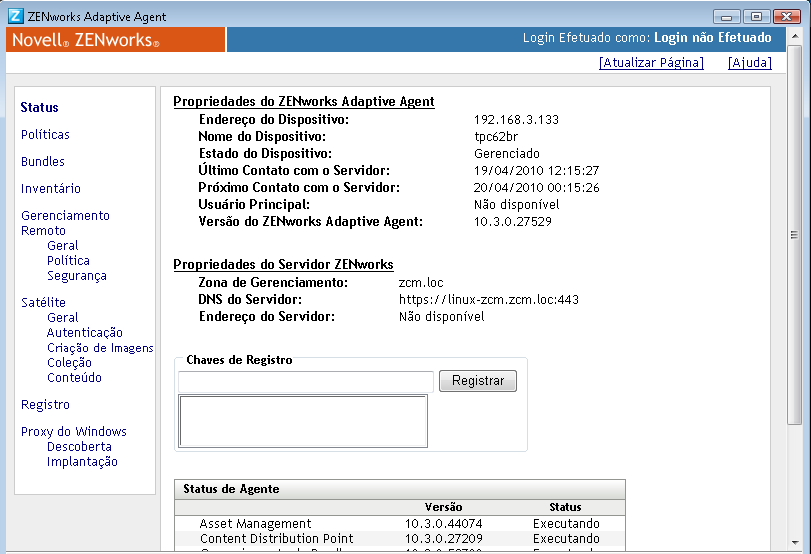Click the Status column header in agent table
Viewport: 811px width, 554px height.
tap(565, 507)
